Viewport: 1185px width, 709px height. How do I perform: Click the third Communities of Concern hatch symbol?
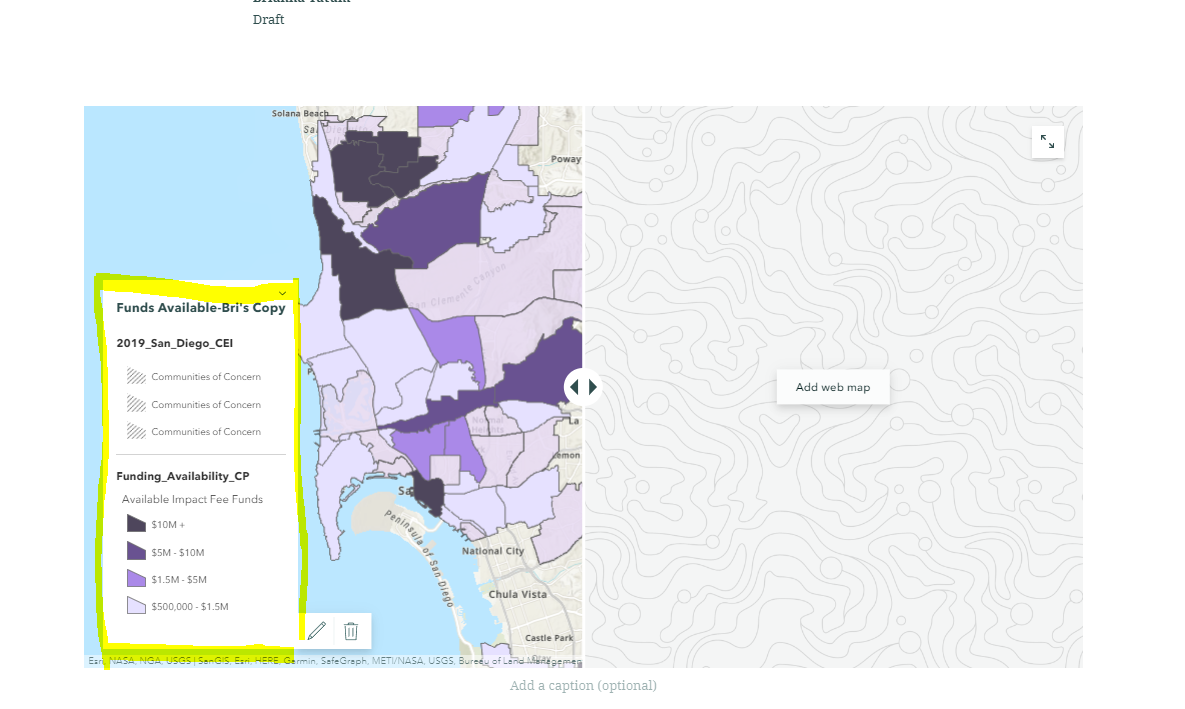[x=136, y=431]
